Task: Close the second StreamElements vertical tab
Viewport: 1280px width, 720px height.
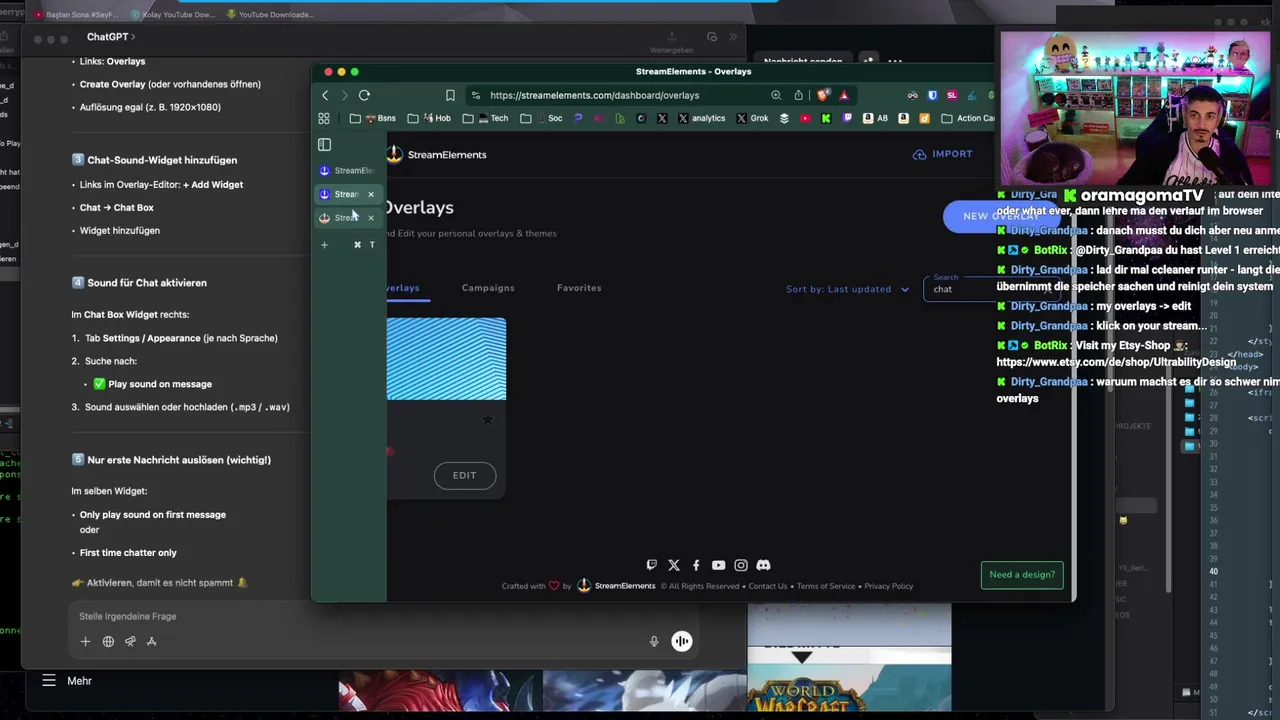Action: point(371,194)
